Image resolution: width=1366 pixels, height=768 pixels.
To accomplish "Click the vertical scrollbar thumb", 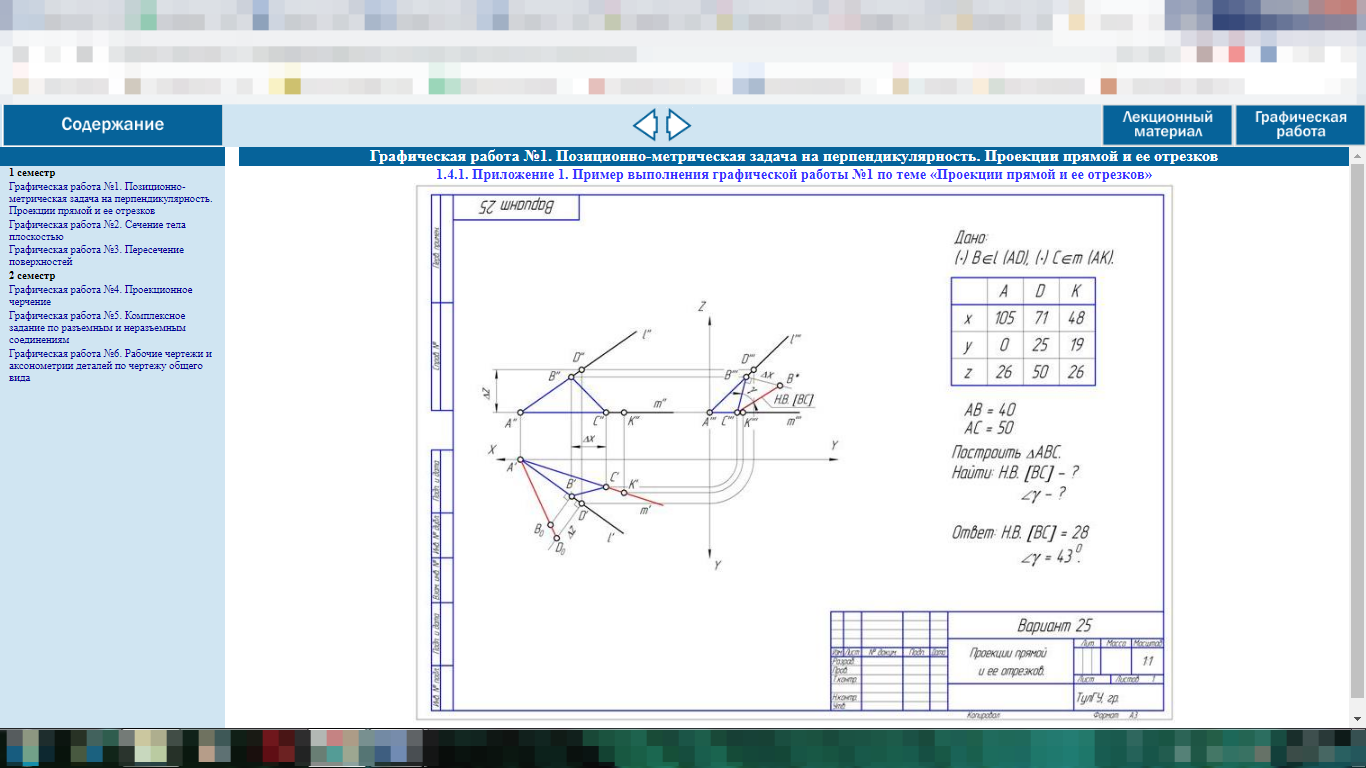I will [x=1357, y=430].
